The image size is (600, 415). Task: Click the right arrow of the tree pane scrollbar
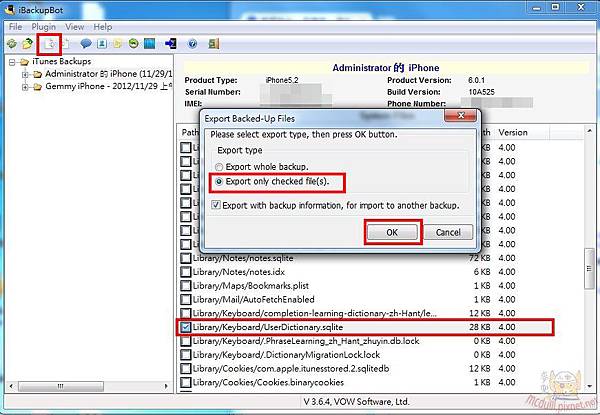click(166, 386)
